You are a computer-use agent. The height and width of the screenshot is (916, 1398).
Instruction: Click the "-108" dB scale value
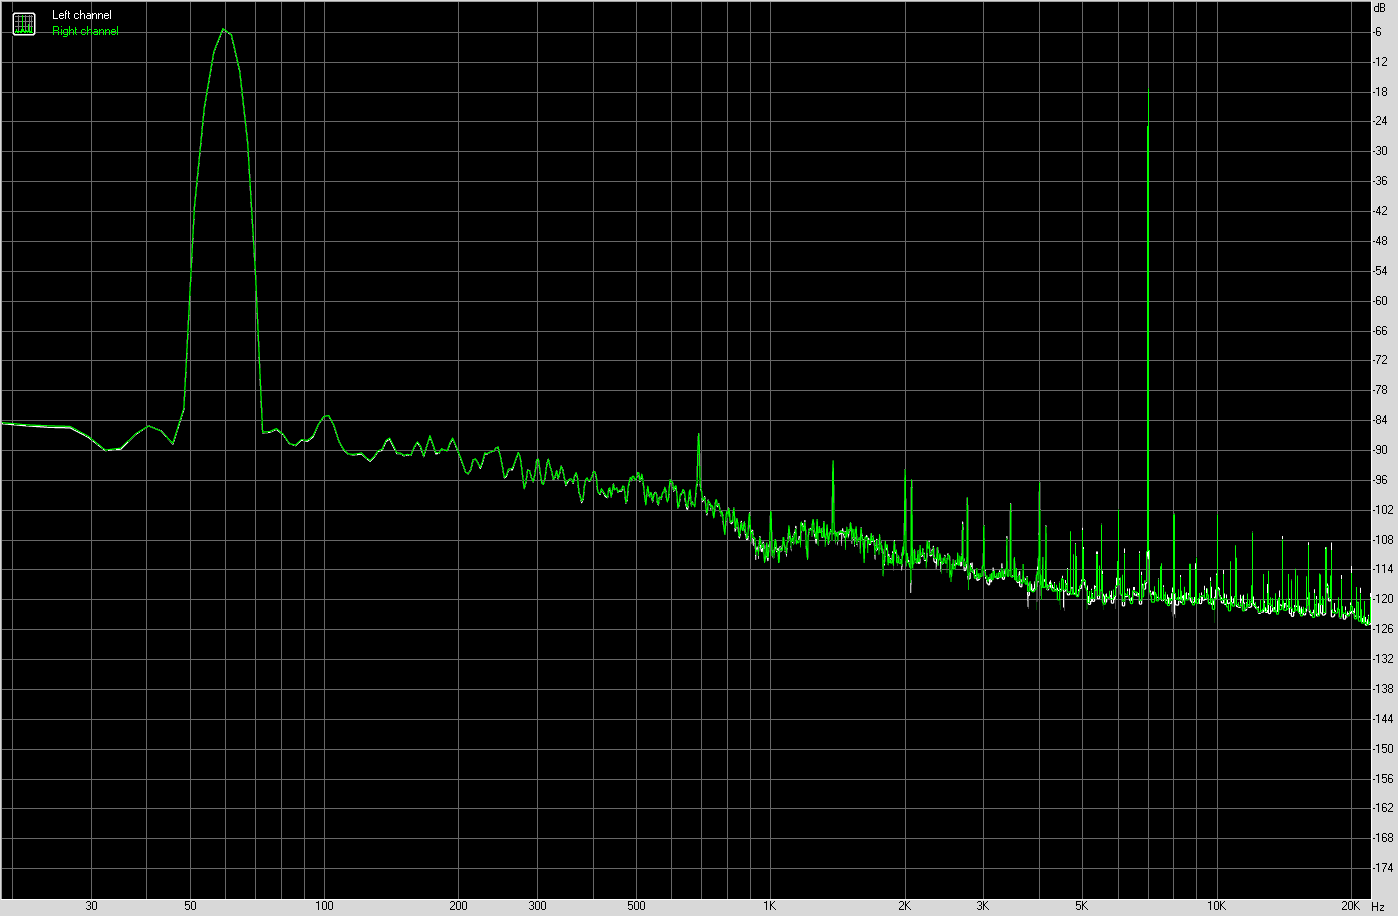tap(1384, 539)
